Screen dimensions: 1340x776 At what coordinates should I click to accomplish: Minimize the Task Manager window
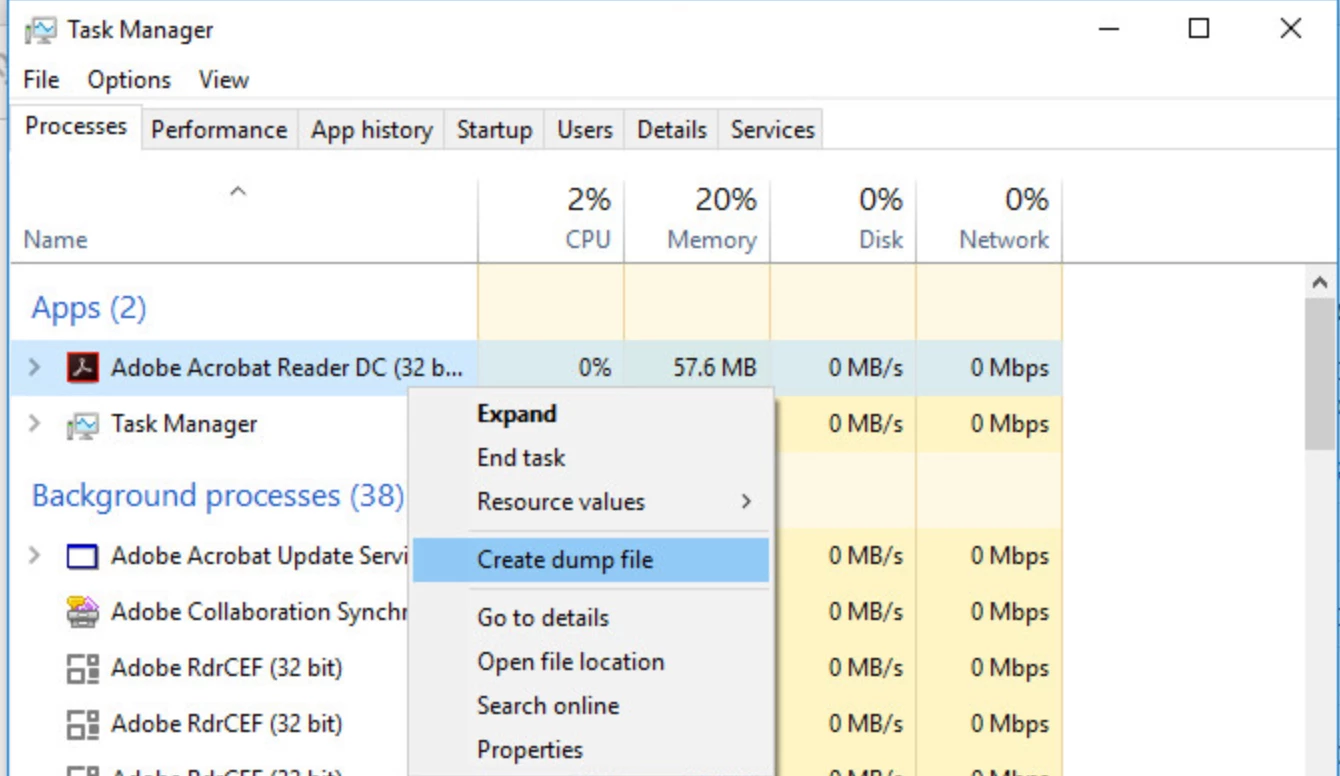tap(1108, 29)
